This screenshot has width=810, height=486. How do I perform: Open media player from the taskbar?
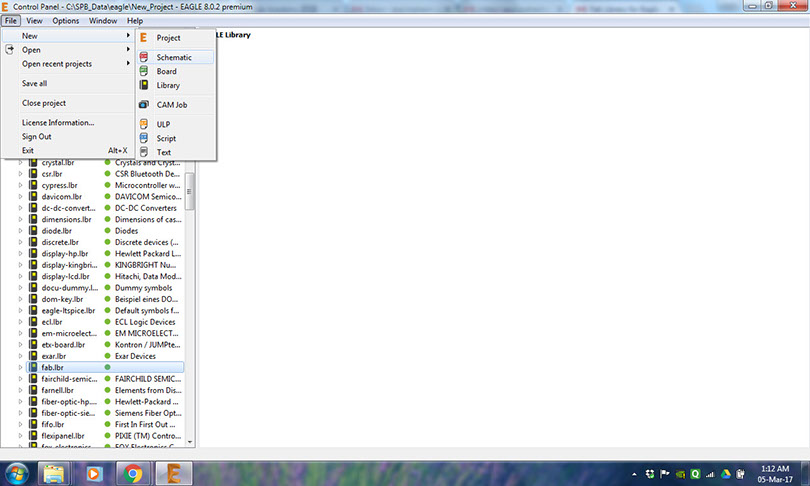coord(94,474)
